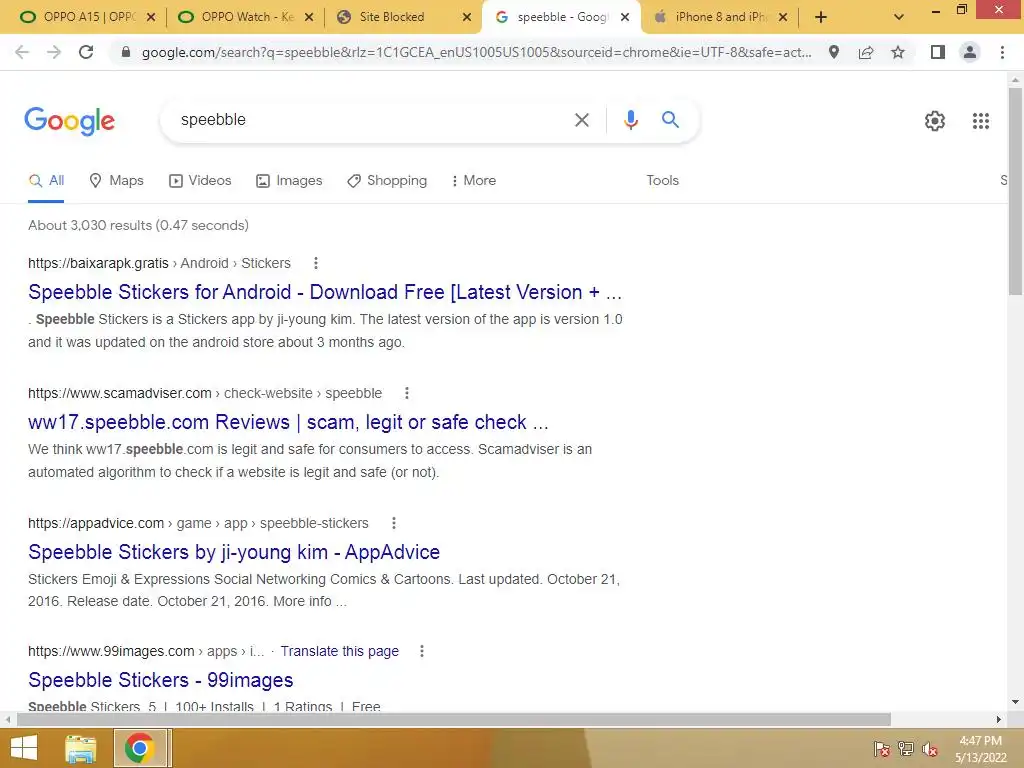Open the taskbar clock showing 4:47 PM
Viewport: 1024px width, 768px height.
coord(980,749)
